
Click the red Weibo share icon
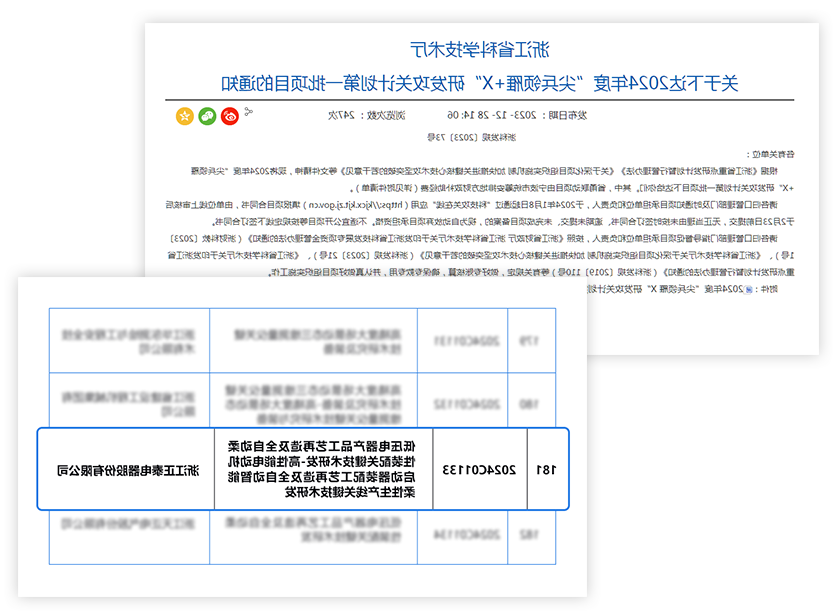tap(231, 116)
